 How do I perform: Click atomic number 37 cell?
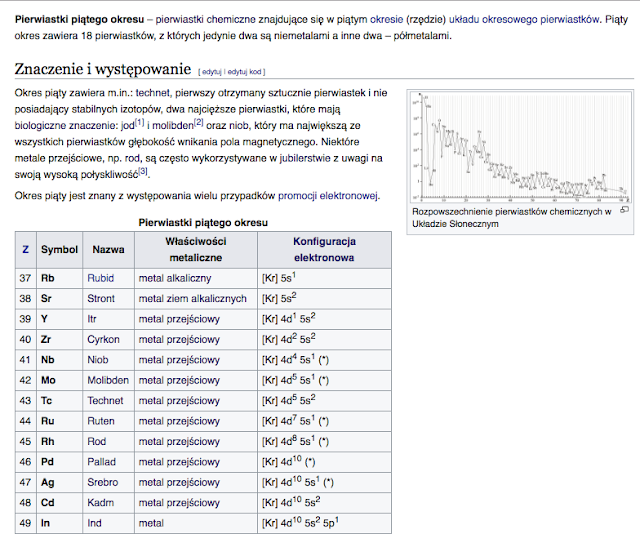pyautogui.click(x=26, y=278)
